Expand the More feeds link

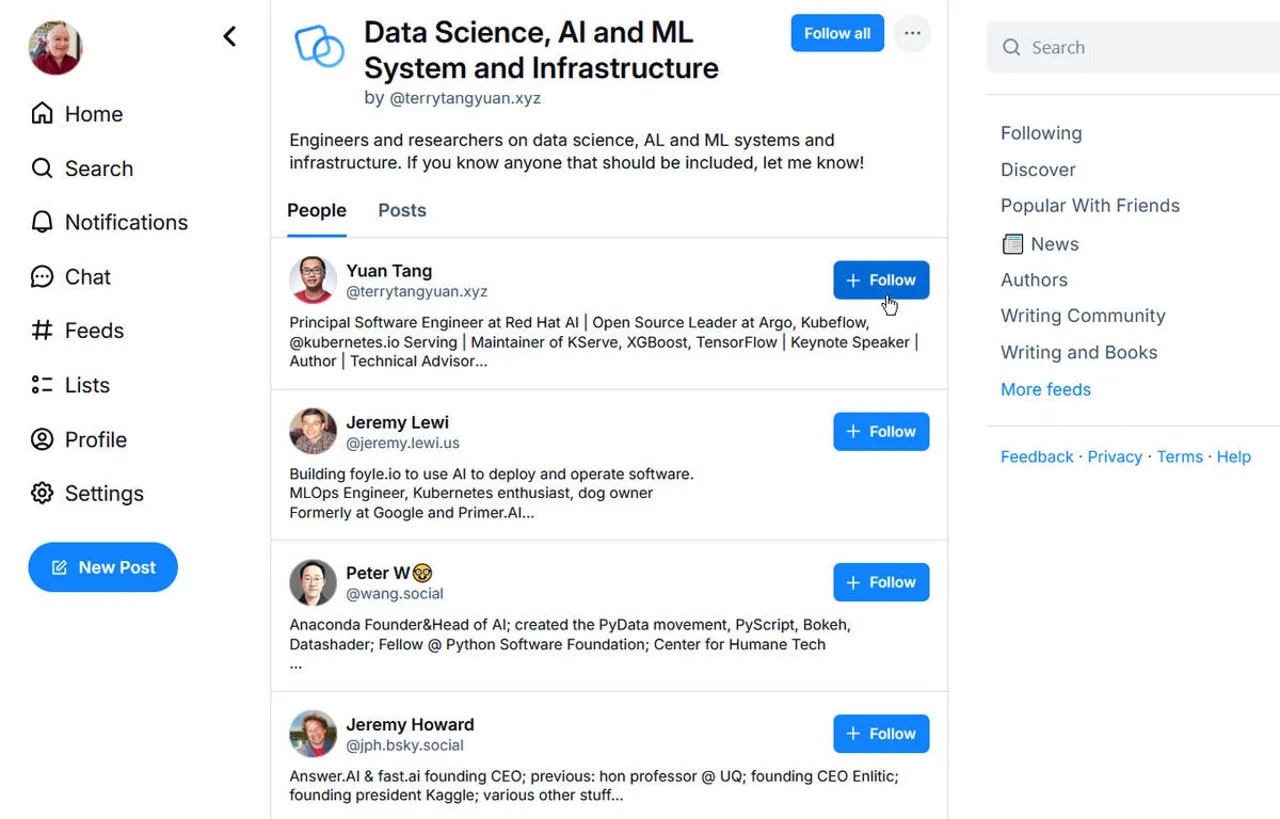(1045, 390)
